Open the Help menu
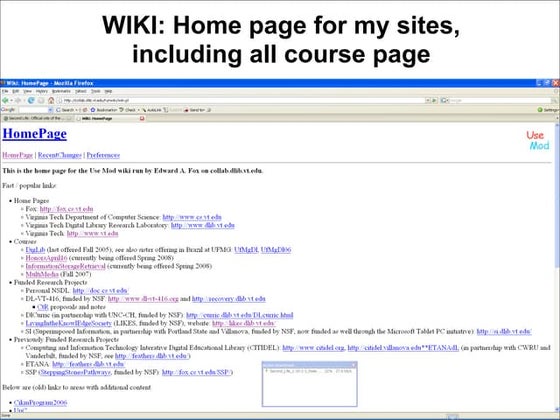Viewport: 560px width, 420px height. pyautogui.click(x=108, y=91)
